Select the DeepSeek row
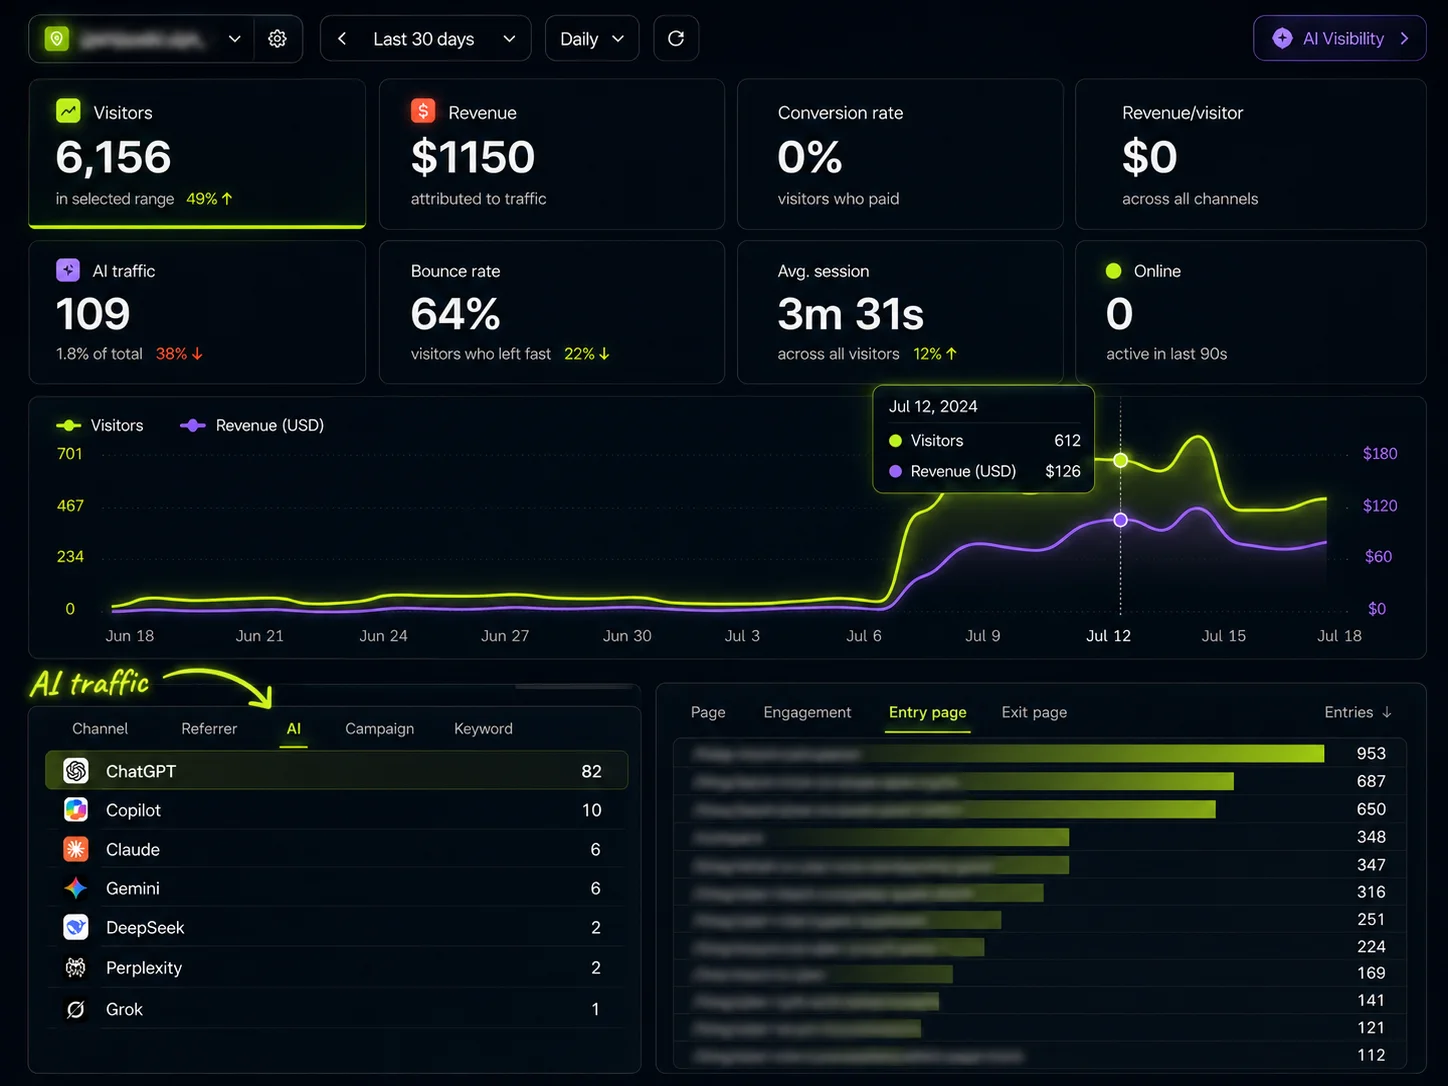Image resolution: width=1448 pixels, height=1086 pixels. coord(337,927)
